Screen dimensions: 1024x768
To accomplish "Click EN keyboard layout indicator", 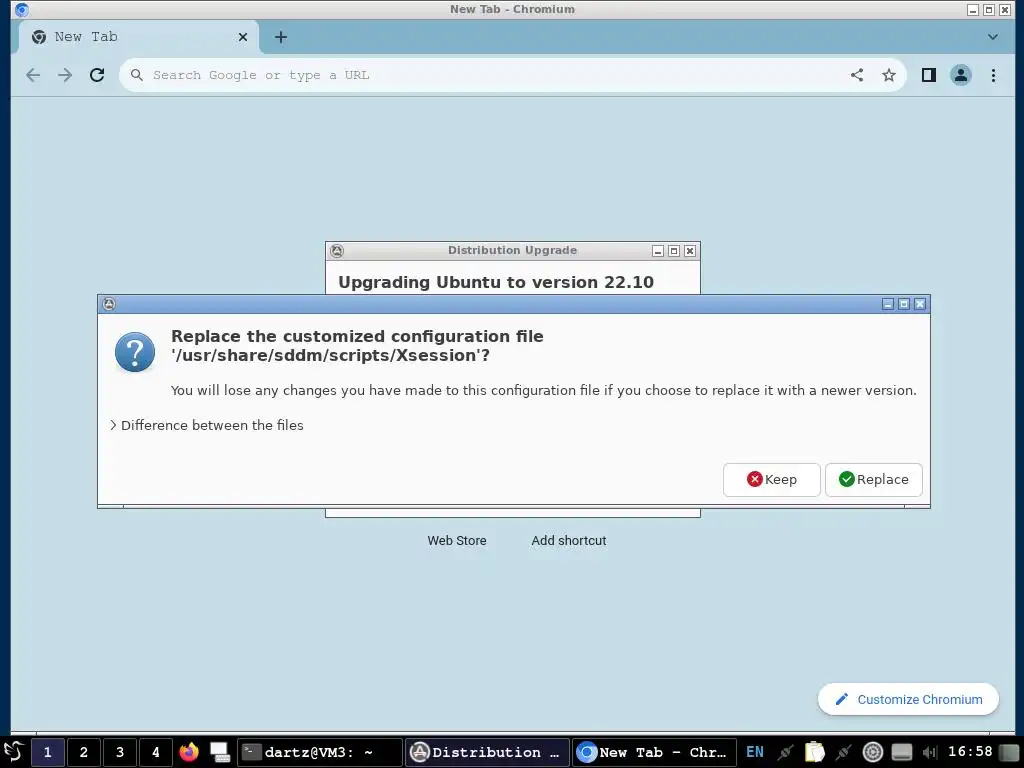I will (755, 752).
